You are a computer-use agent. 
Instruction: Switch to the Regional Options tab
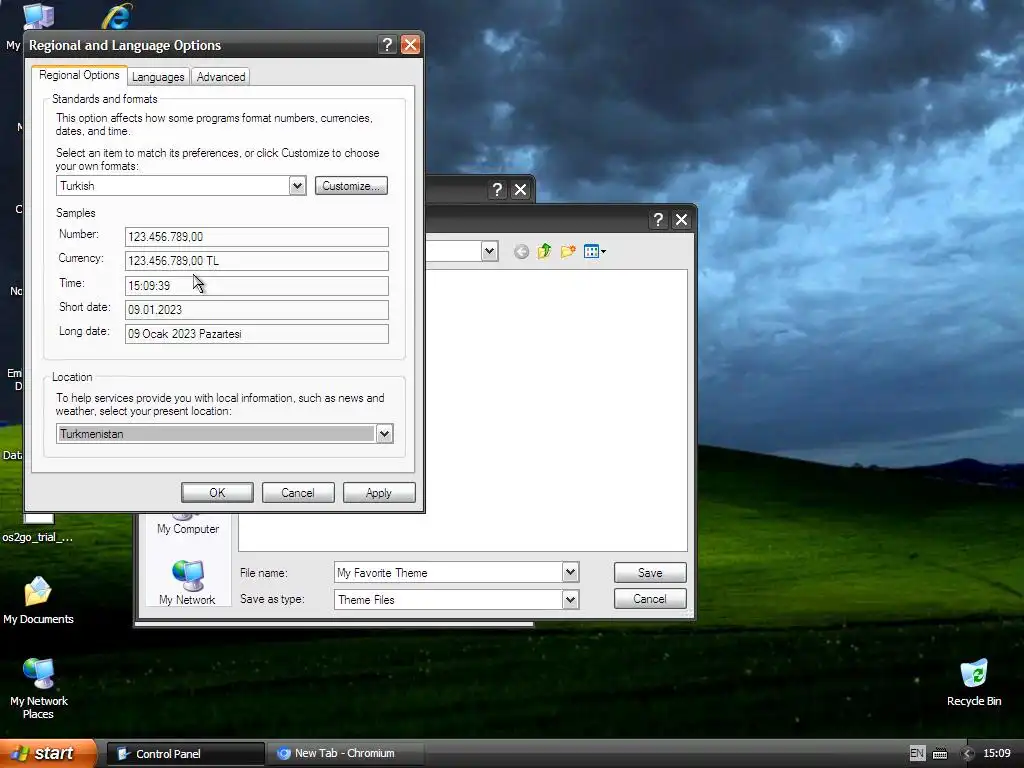79,75
